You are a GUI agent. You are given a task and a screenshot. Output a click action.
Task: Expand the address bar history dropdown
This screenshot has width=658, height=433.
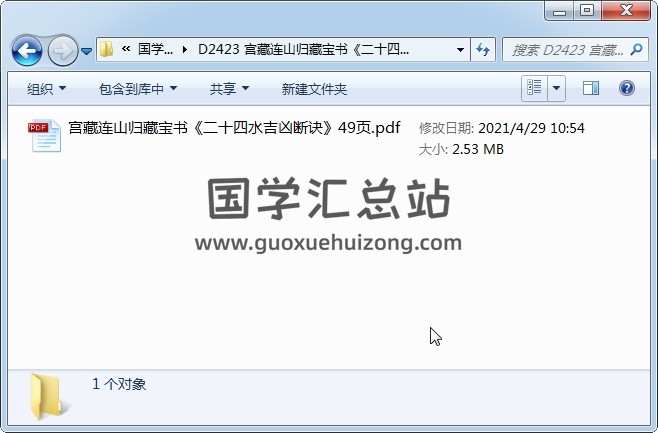[460, 50]
